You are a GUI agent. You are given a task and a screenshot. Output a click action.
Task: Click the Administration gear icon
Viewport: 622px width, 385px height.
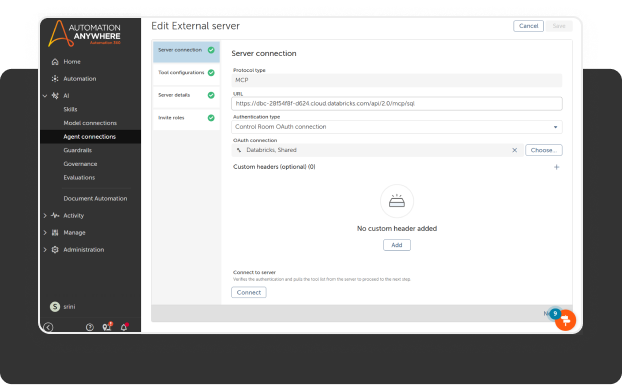point(55,249)
